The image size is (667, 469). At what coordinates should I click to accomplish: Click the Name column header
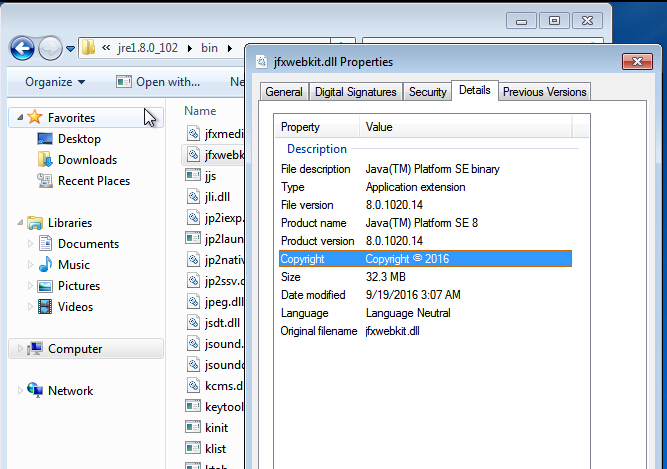tap(200, 111)
